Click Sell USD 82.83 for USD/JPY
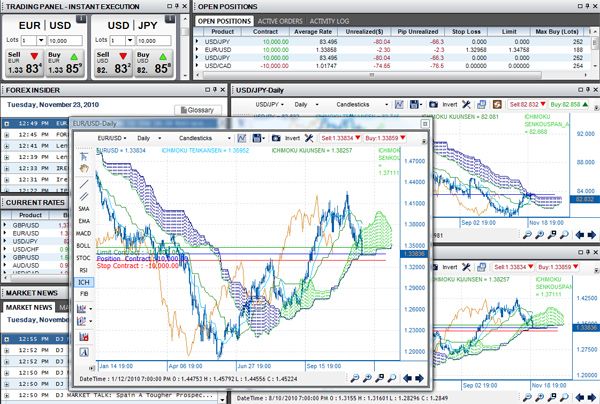 [x=113, y=63]
